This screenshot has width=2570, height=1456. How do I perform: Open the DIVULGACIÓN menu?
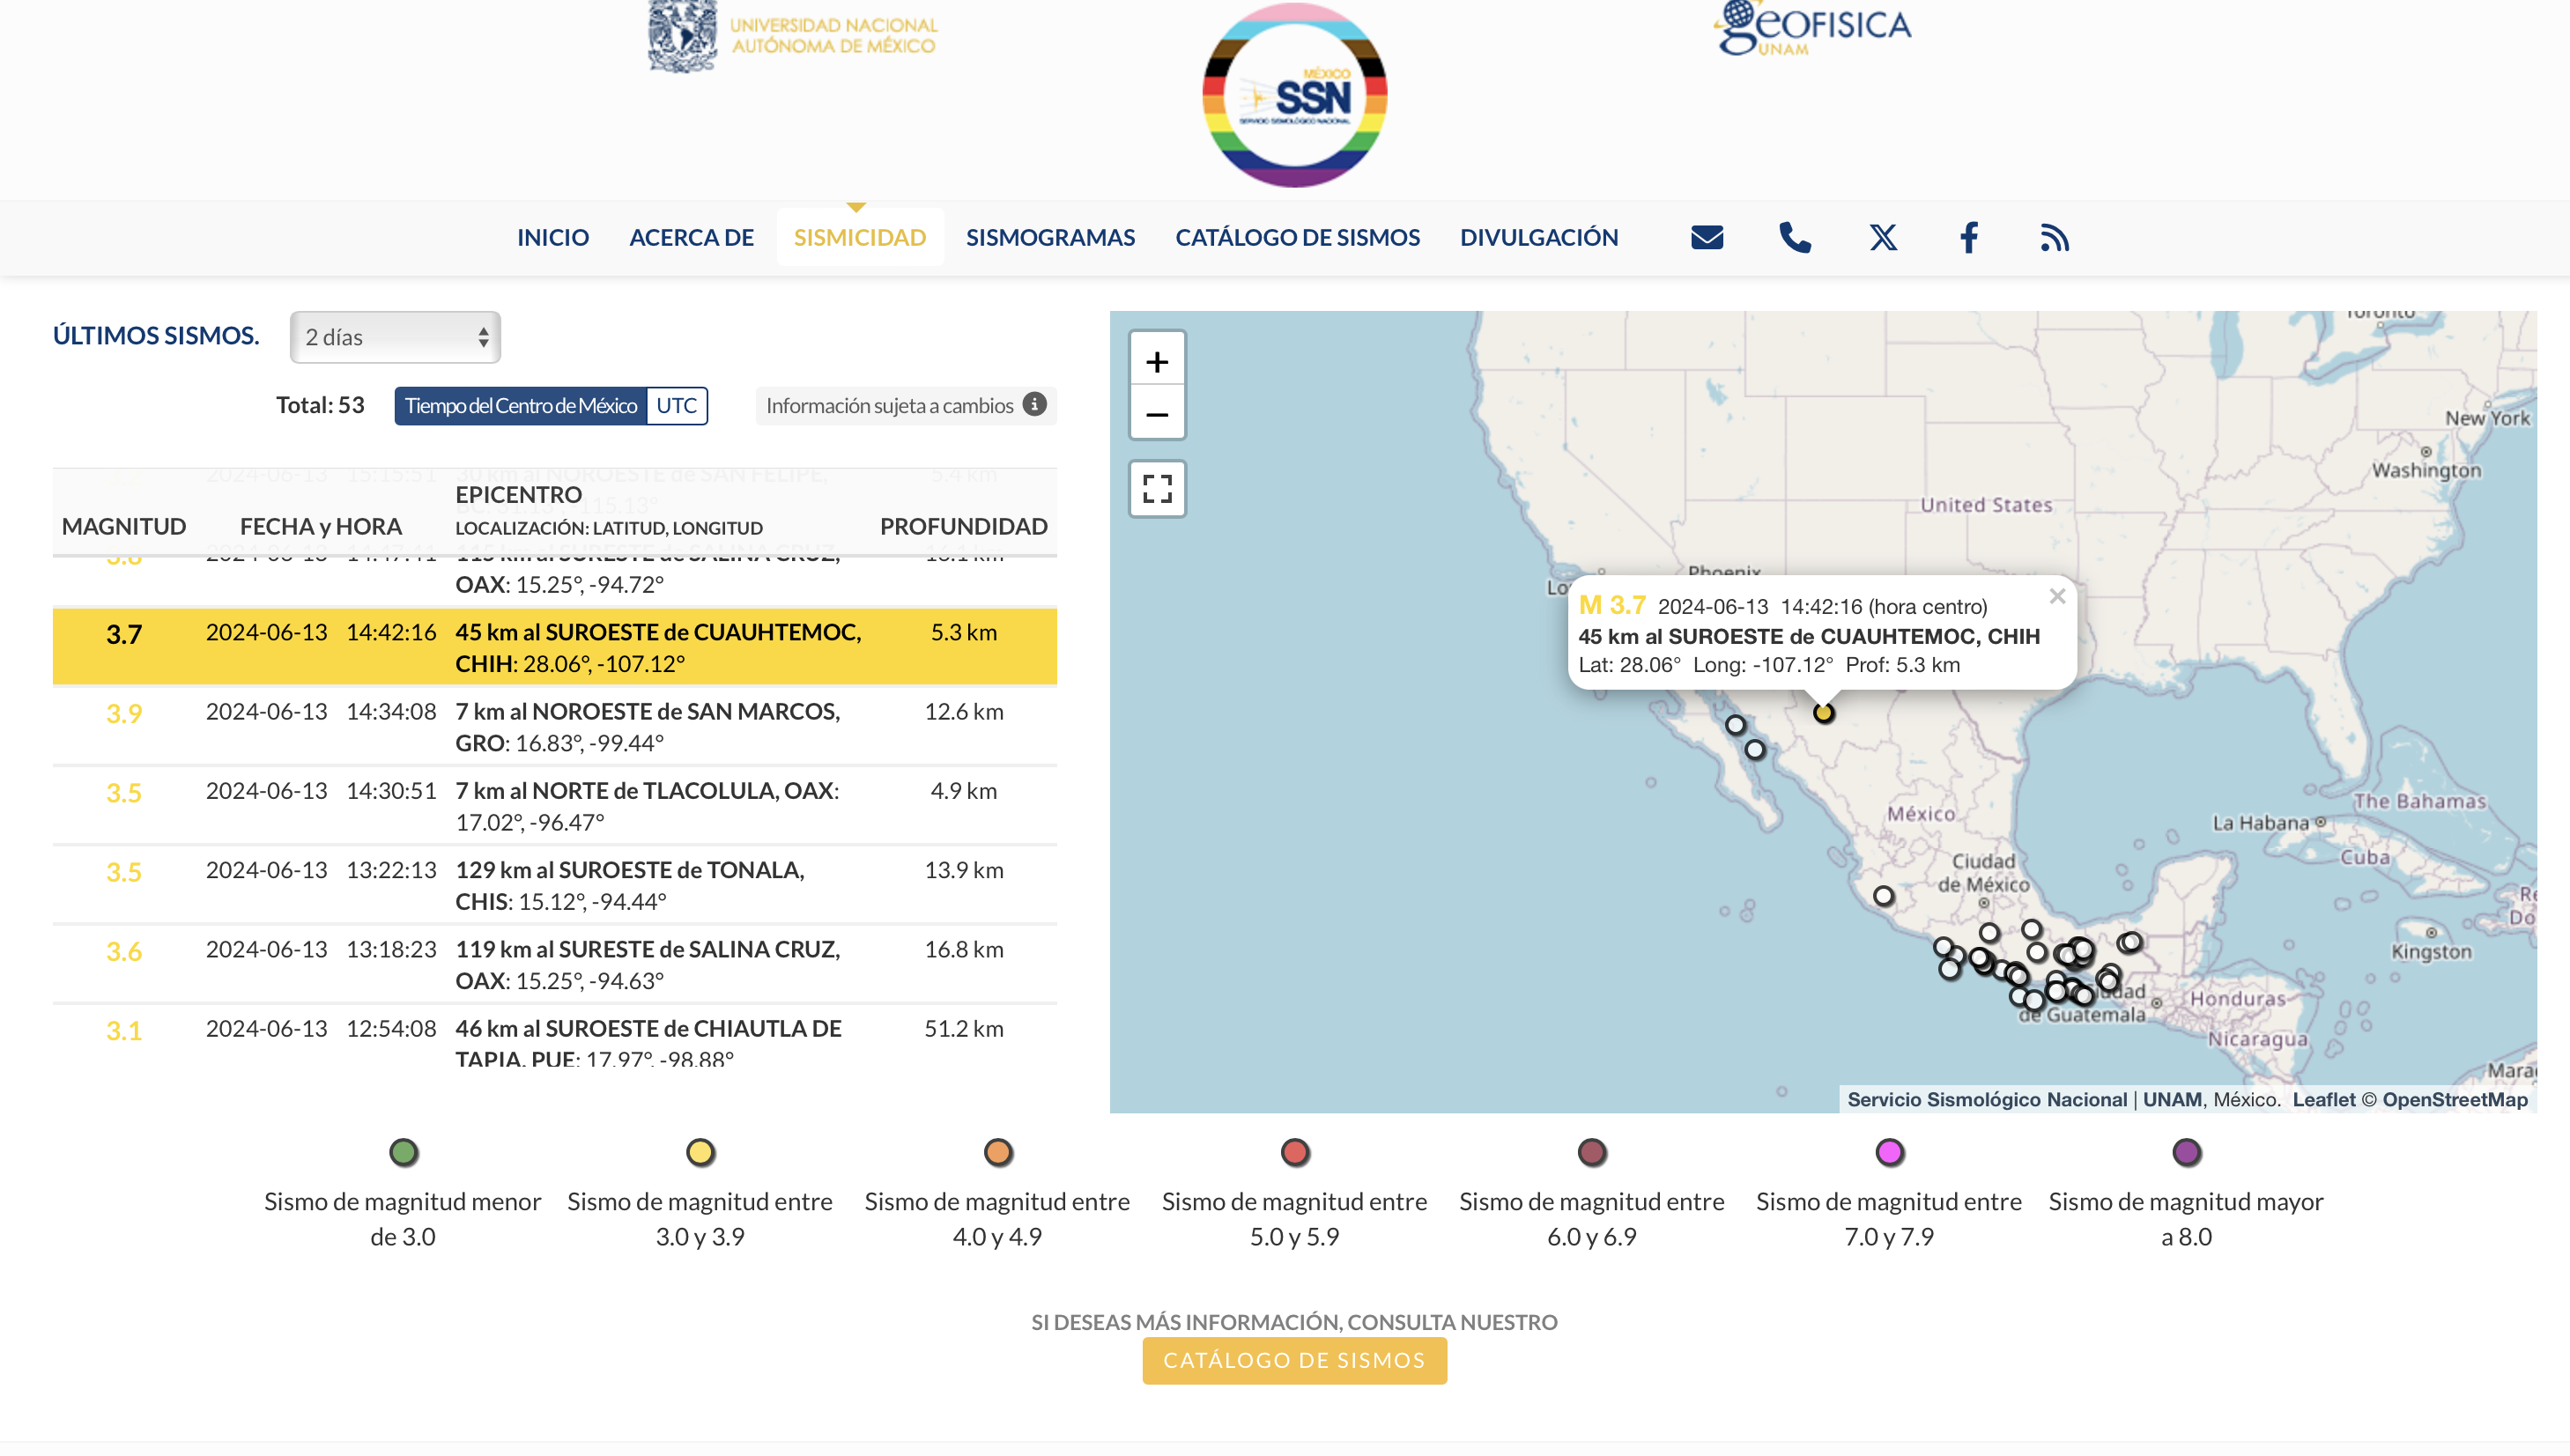click(x=1539, y=237)
